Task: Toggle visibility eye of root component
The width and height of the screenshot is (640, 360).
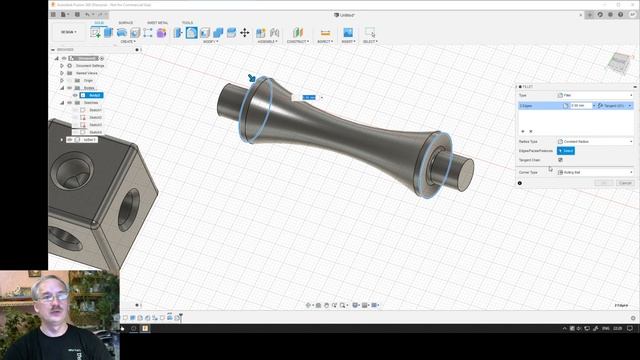Action: tap(64, 58)
